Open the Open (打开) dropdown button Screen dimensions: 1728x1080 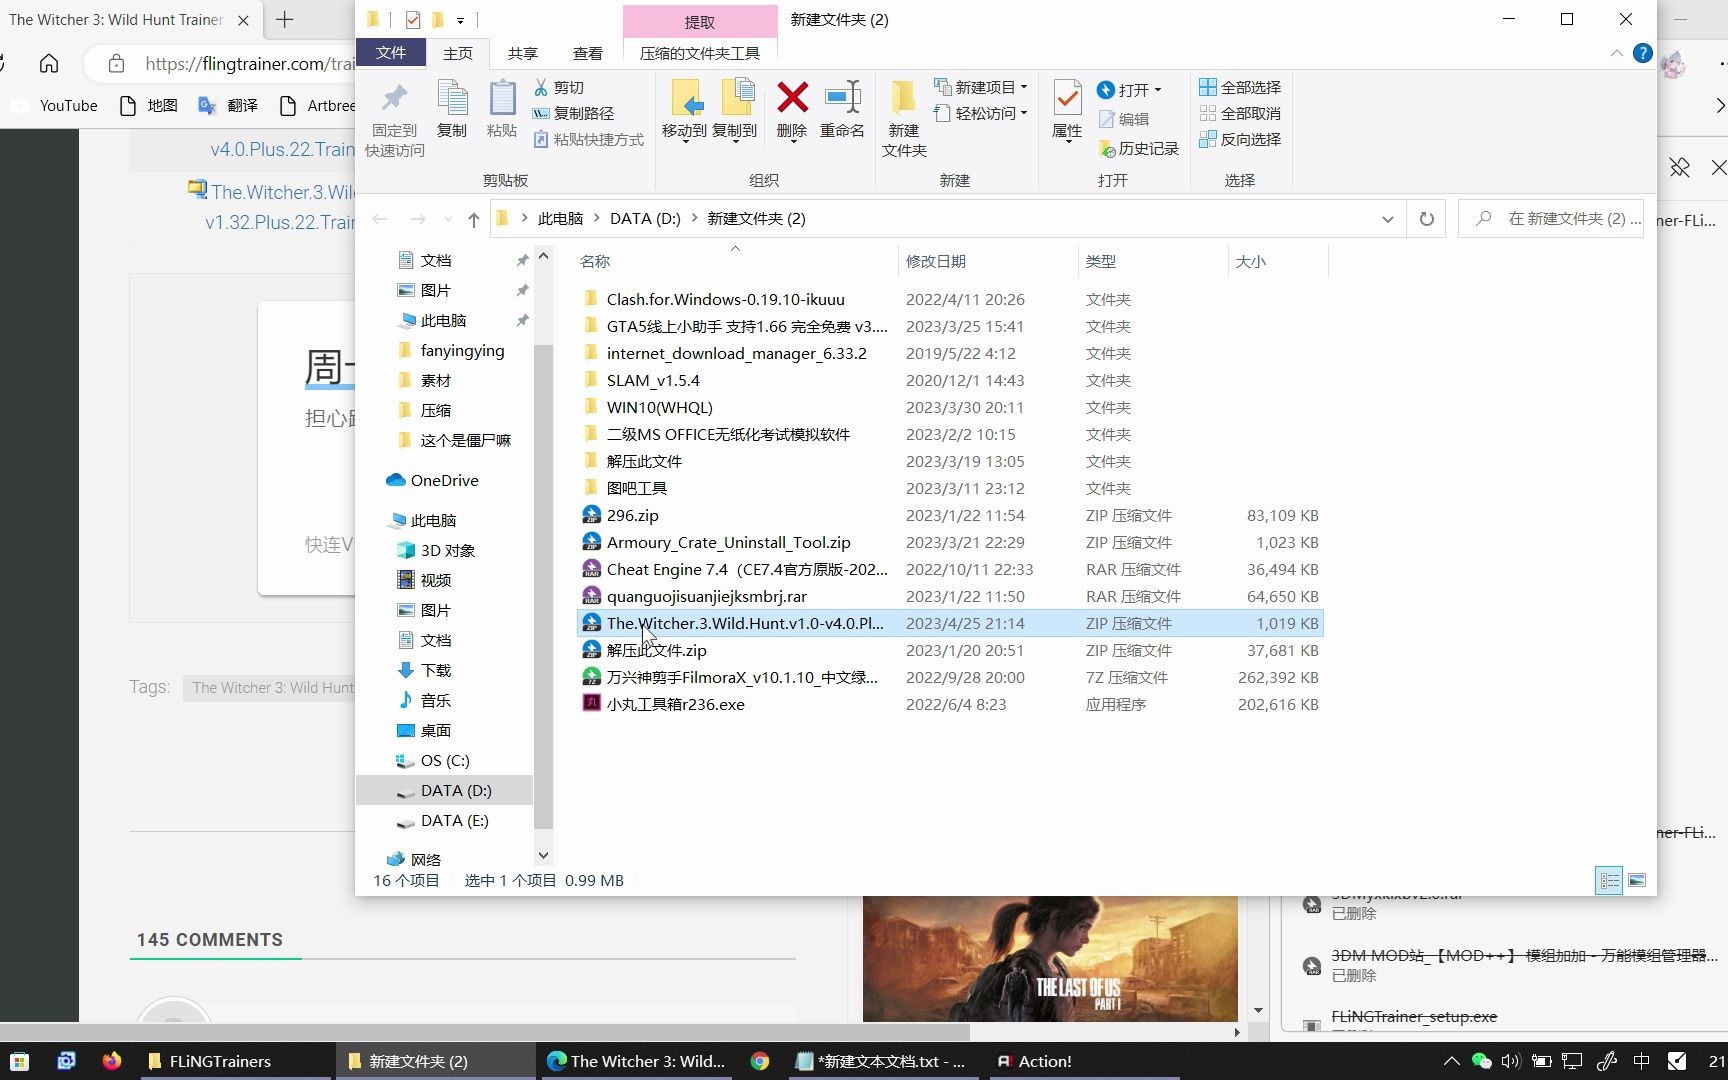pos(1130,90)
